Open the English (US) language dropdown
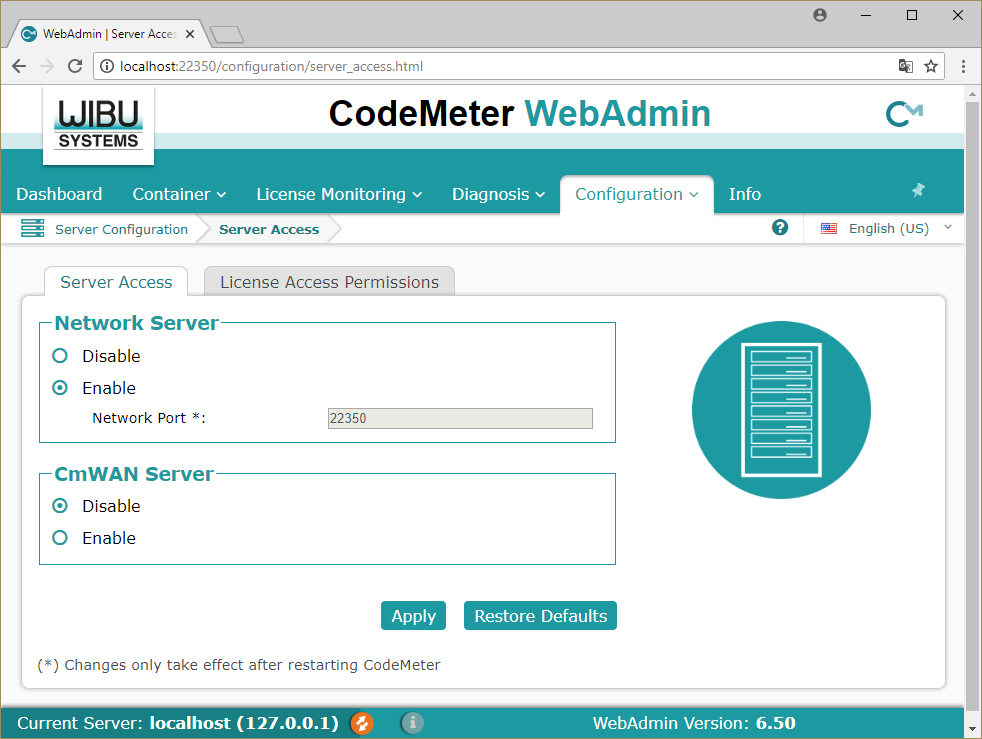The width and height of the screenshot is (982, 739). coord(887,229)
